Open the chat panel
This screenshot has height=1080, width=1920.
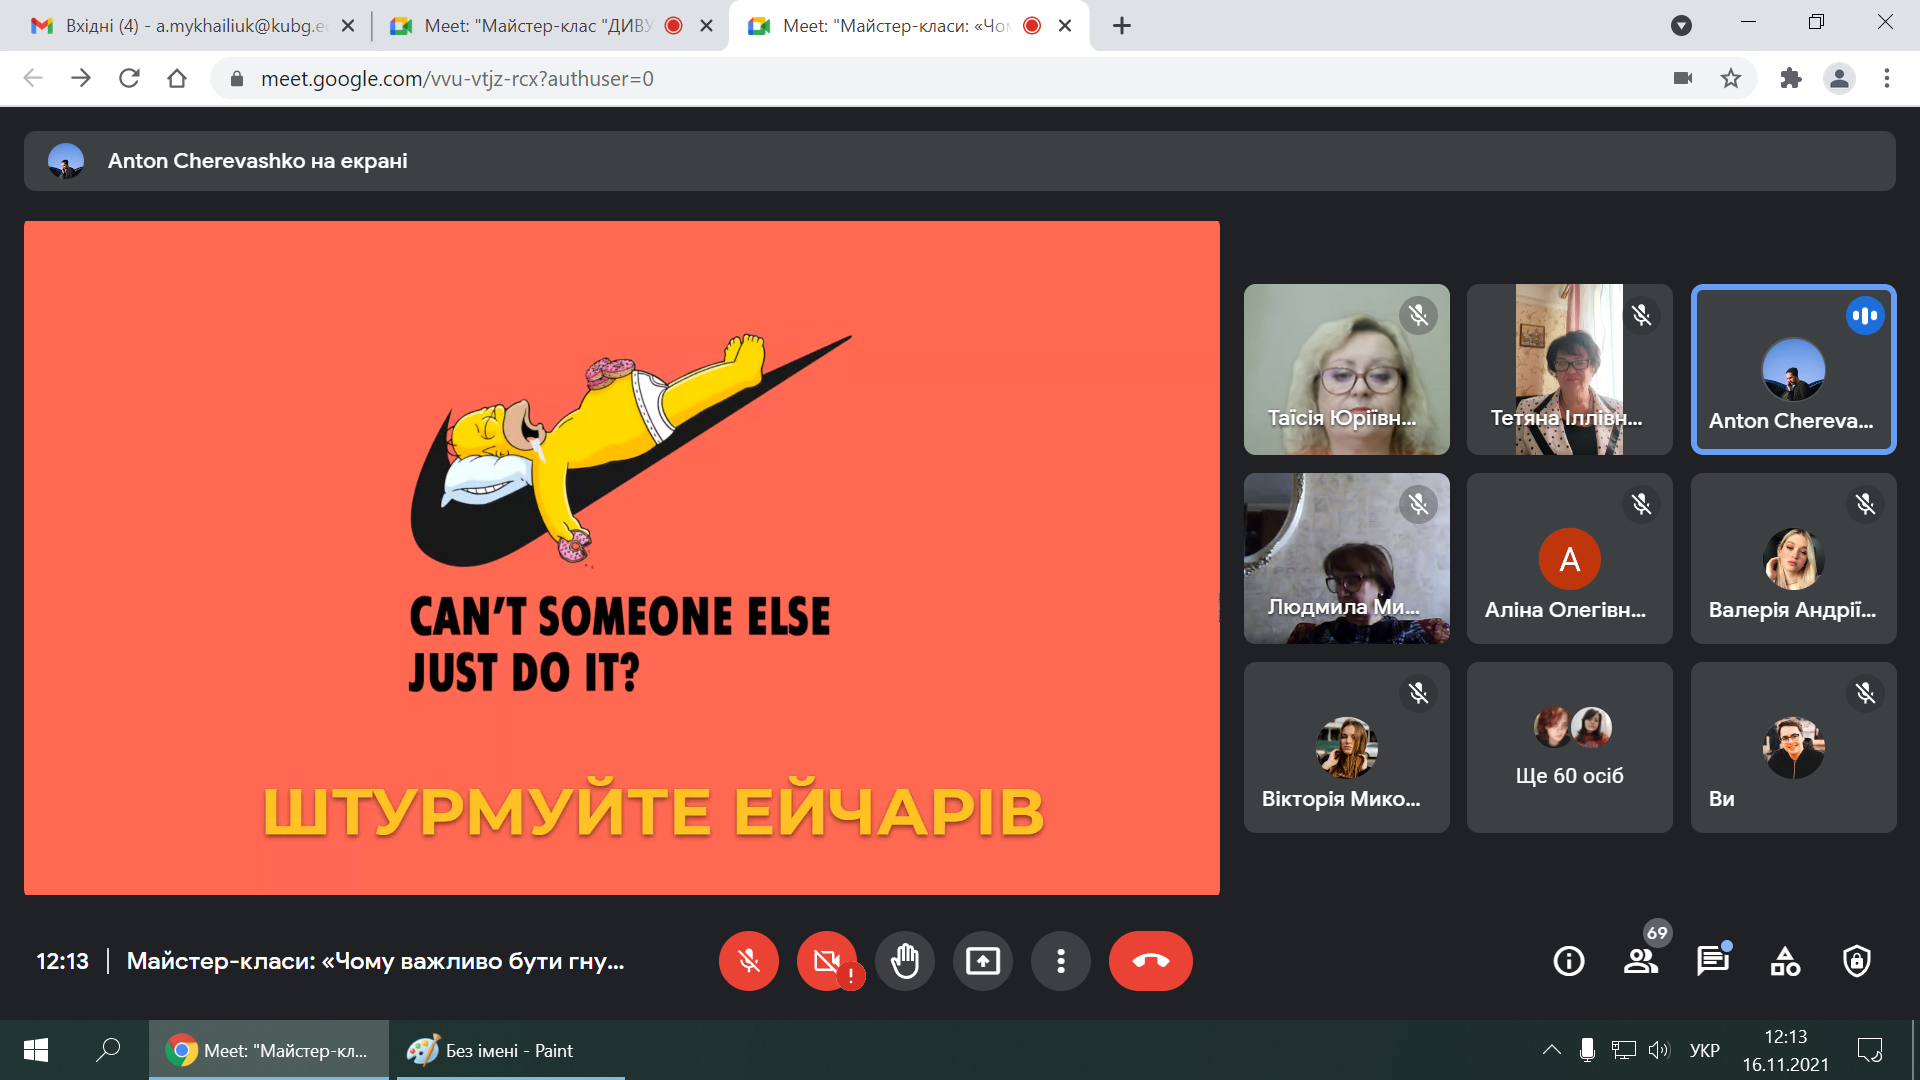click(1712, 961)
